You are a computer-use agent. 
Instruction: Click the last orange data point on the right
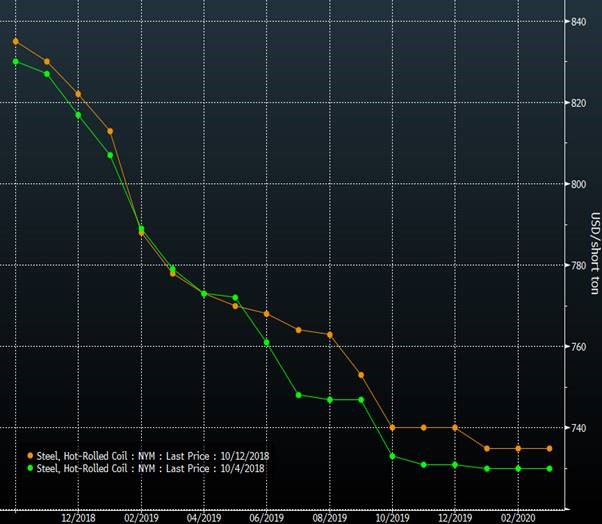pos(549,448)
